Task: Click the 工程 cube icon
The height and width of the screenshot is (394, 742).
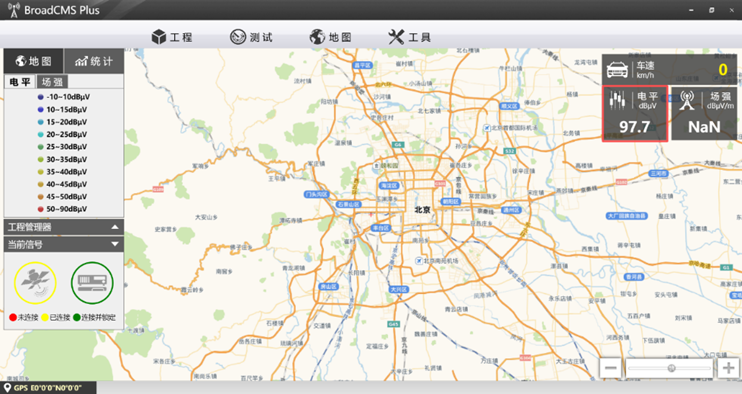Action: tap(159, 37)
